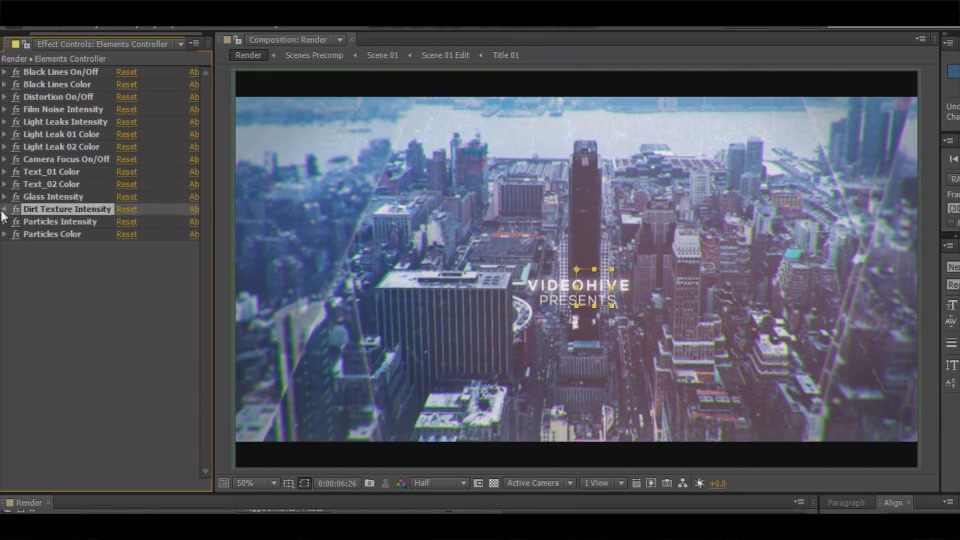Open the Align panel tab
Viewport: 960px width, 540px height.
point(893,503)
